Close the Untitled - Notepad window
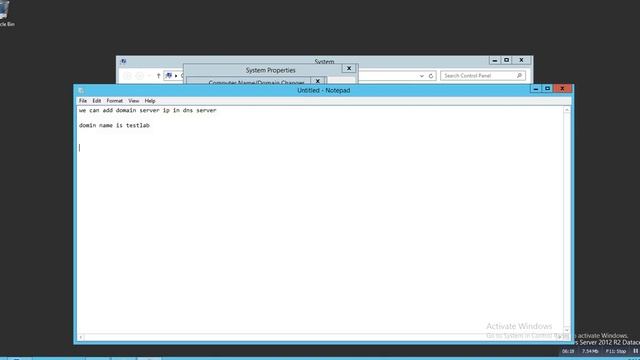The height and width of the screenshot is (360, 640). [562, 89]
